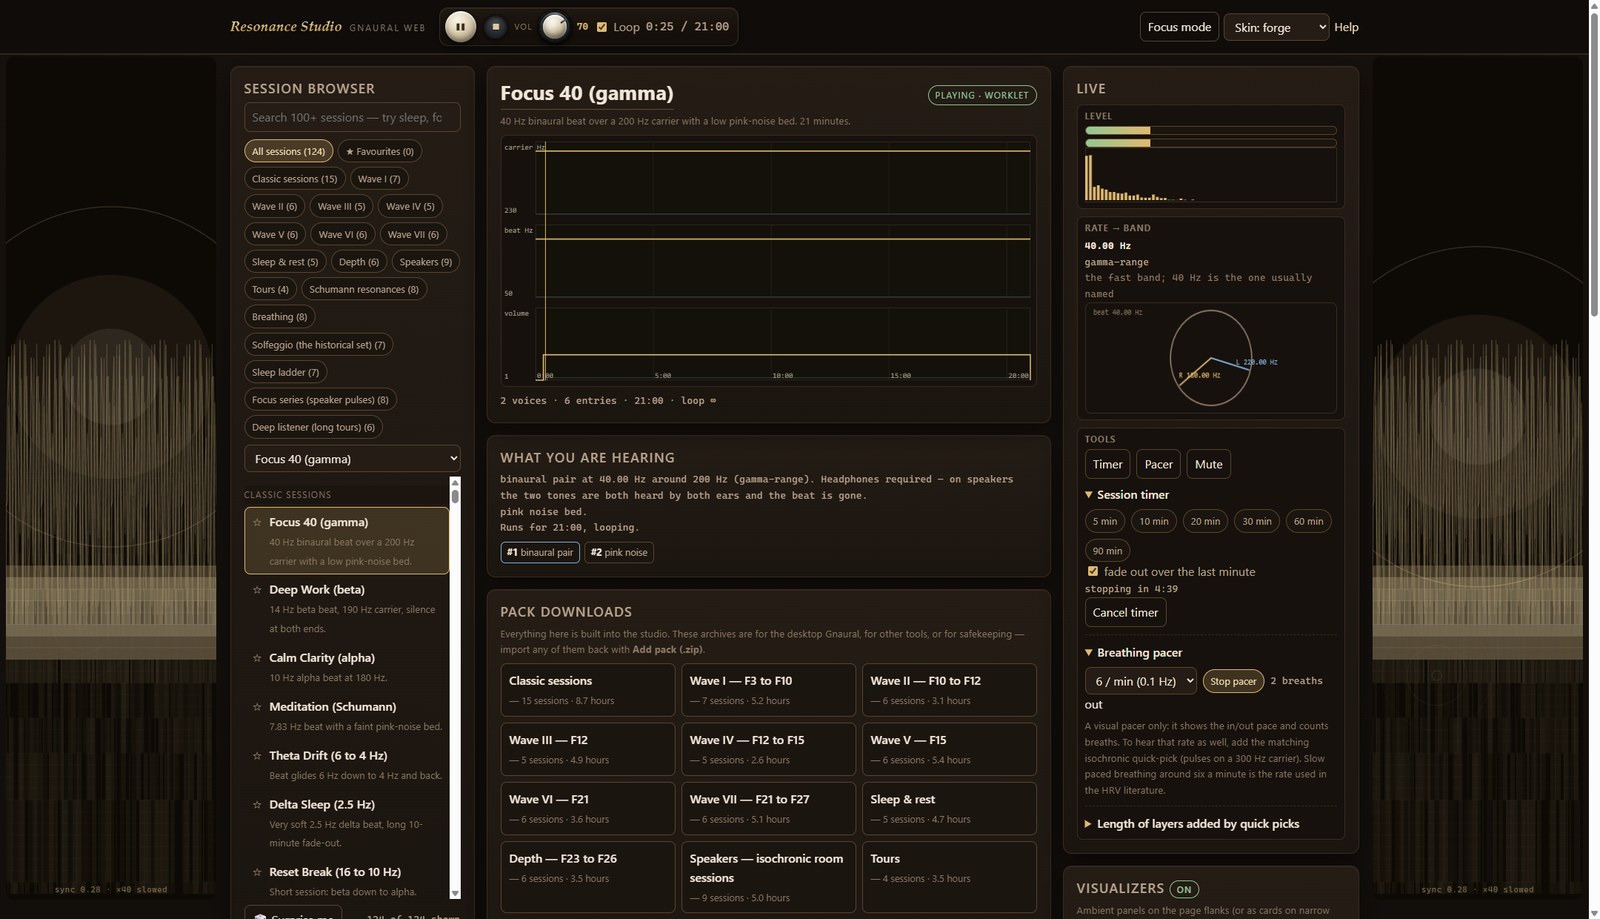Select the #1 binaural pair voice chip

click(540, 552)
